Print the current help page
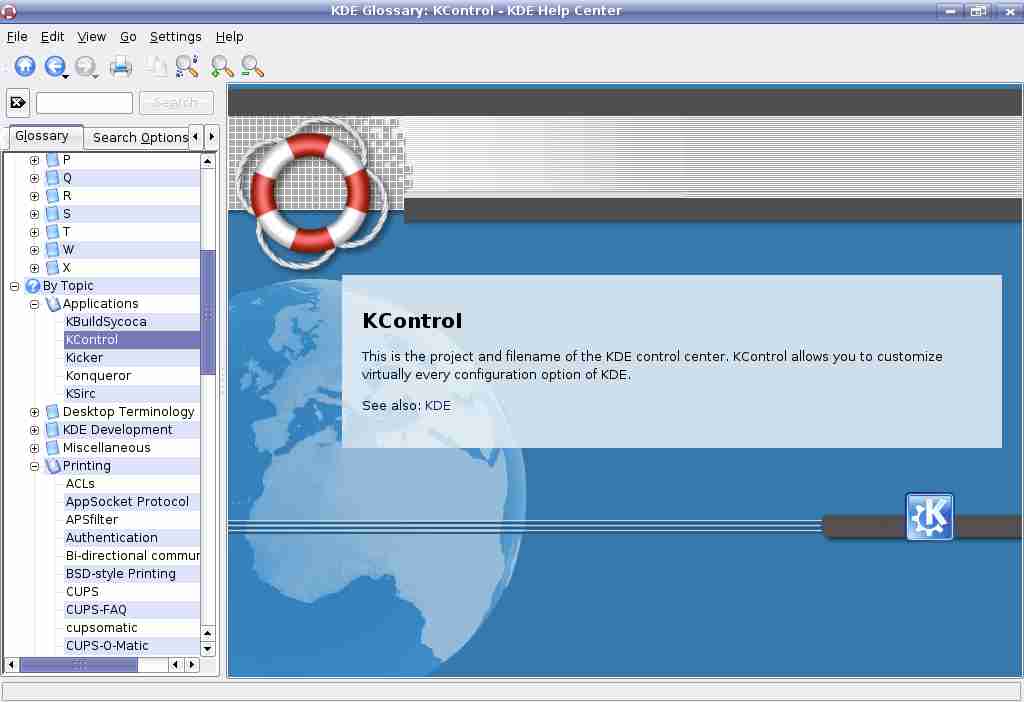The height and width of the screenshot is (702, 1024). click(120, 66)
